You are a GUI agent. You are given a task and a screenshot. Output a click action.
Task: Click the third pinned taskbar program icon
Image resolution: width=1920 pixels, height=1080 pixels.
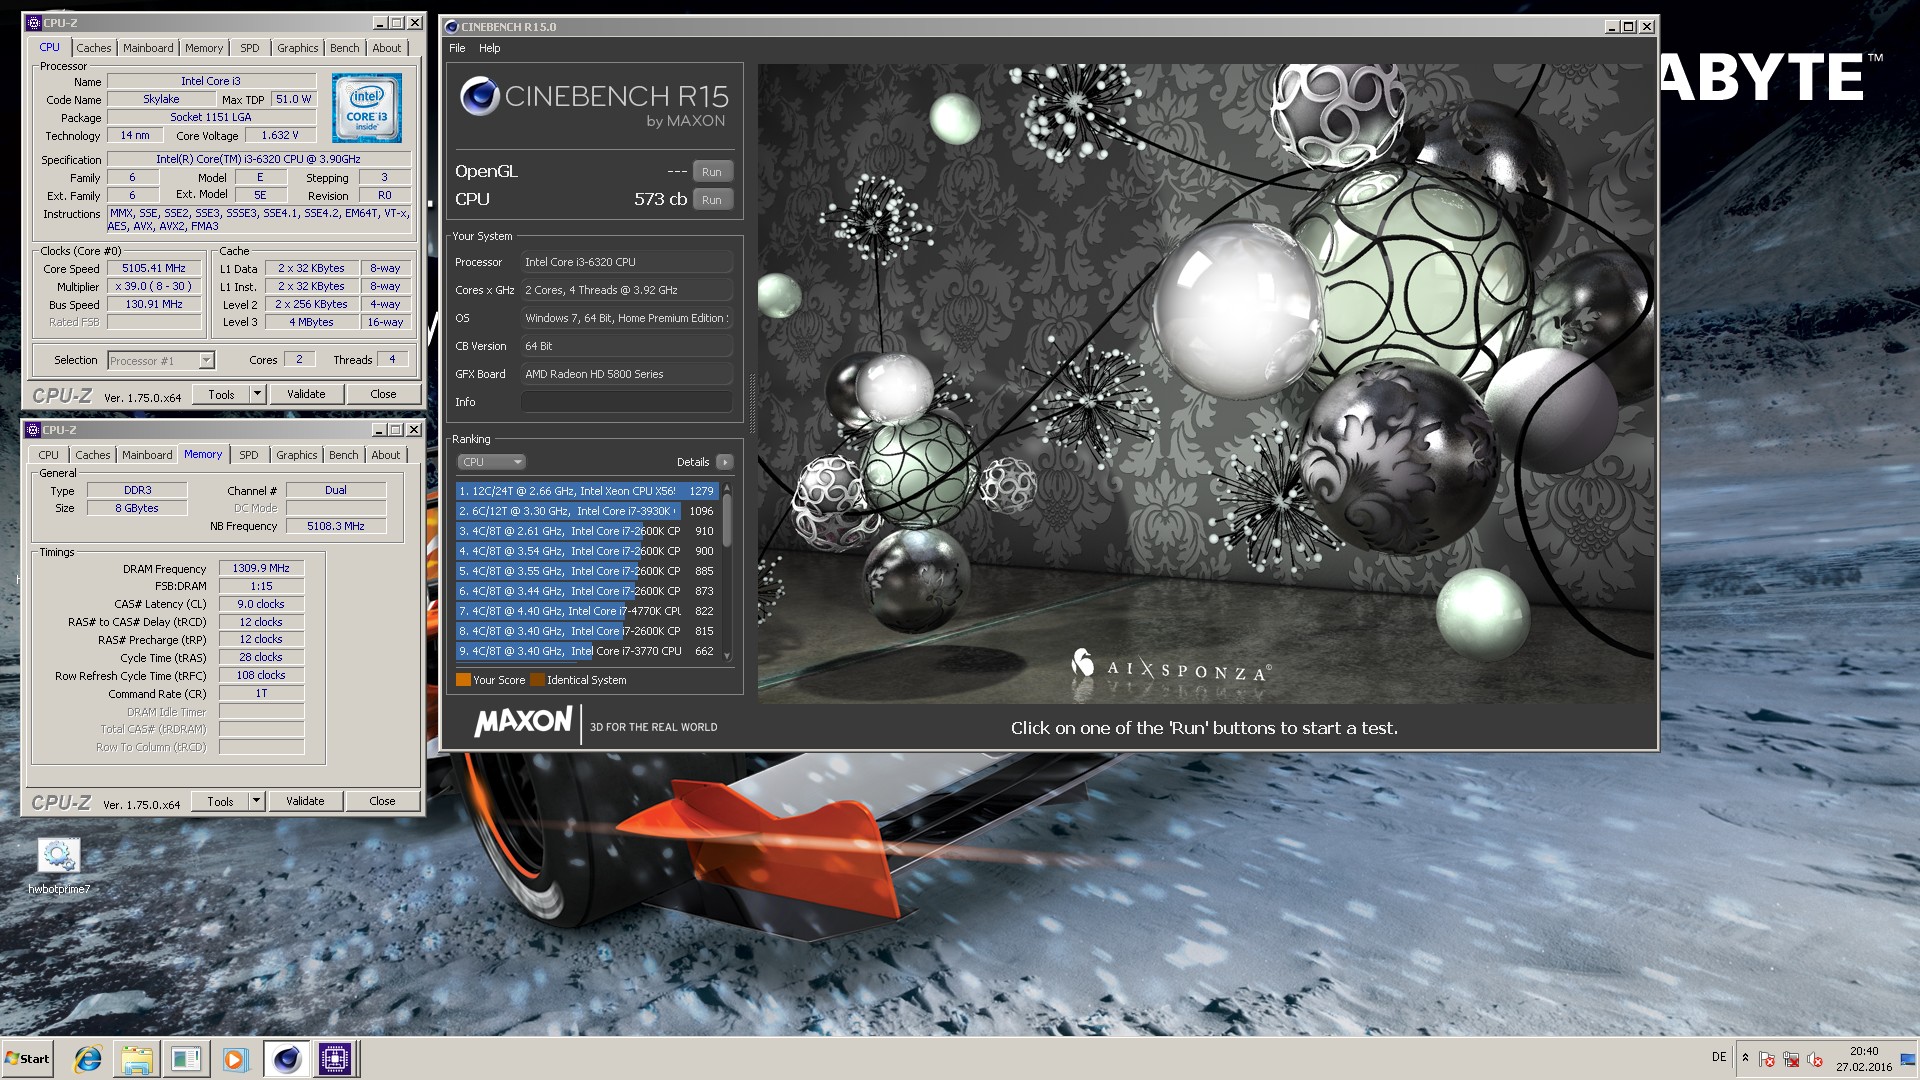point(186,1059)
